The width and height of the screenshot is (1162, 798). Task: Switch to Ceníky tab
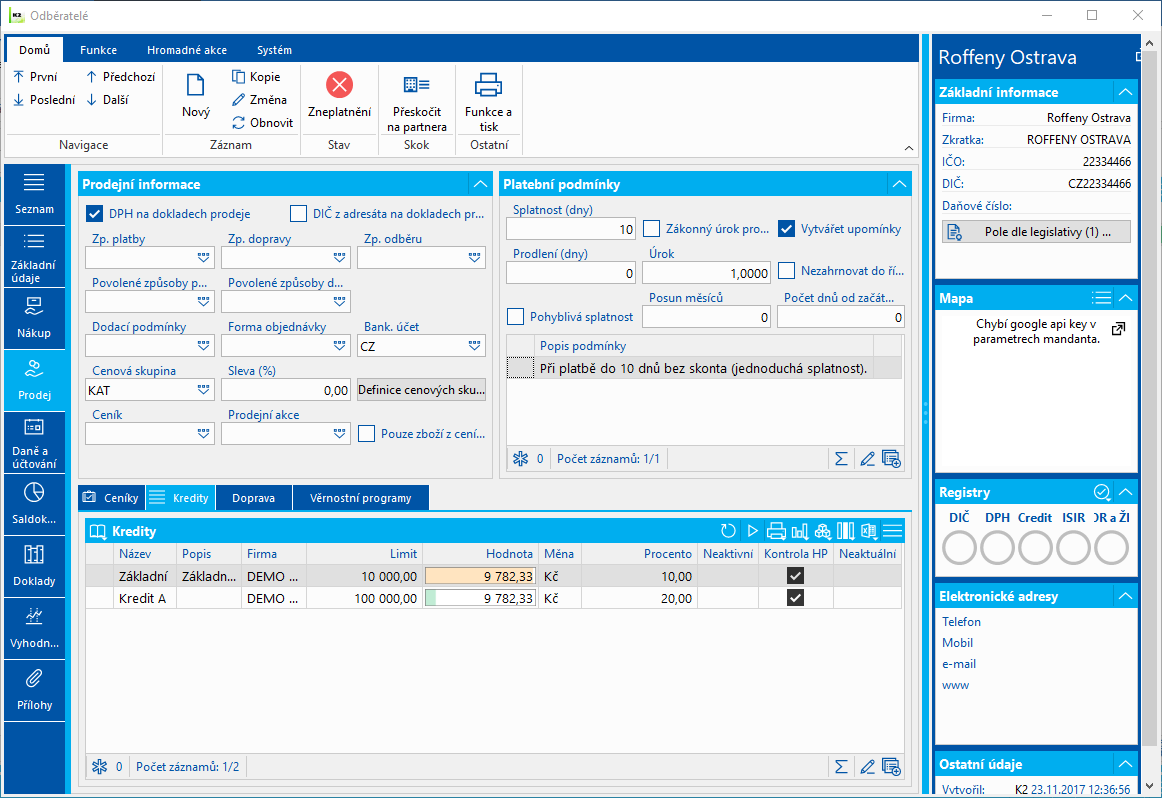(112, 498)
